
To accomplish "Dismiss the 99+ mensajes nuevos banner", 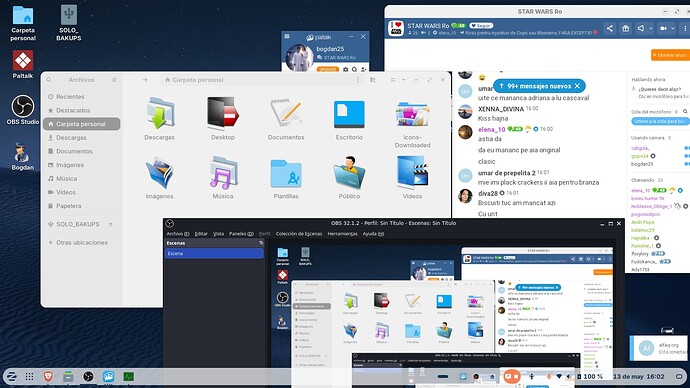I will [x=577, y=86].
